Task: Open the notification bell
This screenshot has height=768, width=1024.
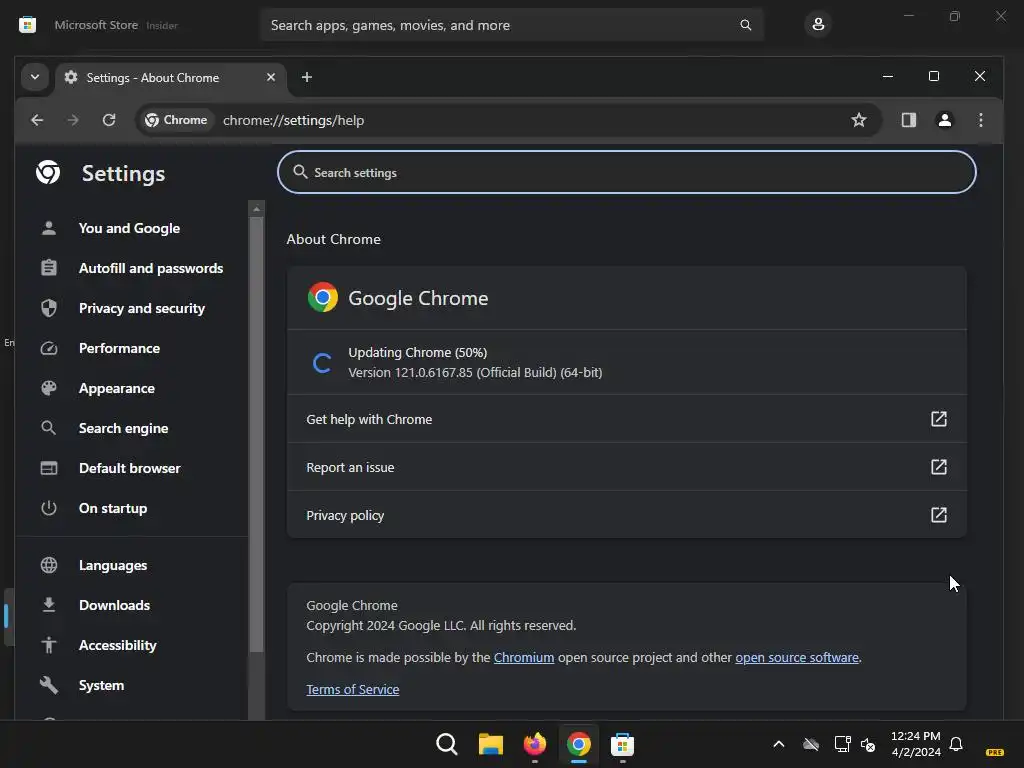Action: 956,744
